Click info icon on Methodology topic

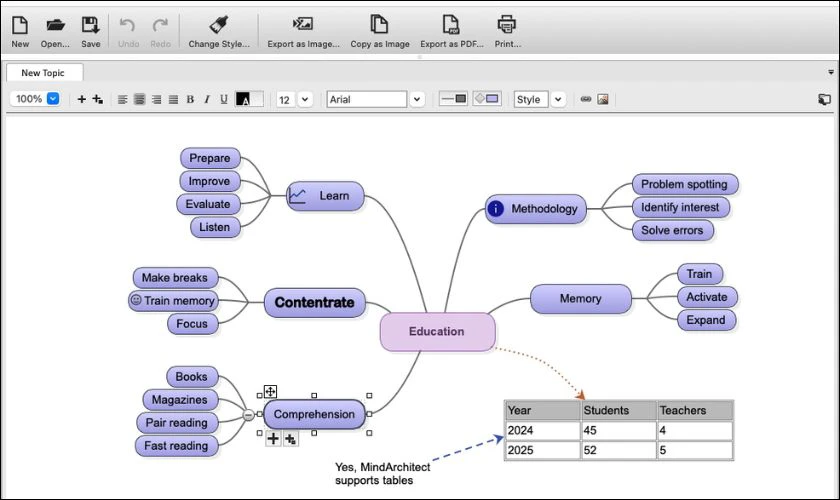coord(496,208)
